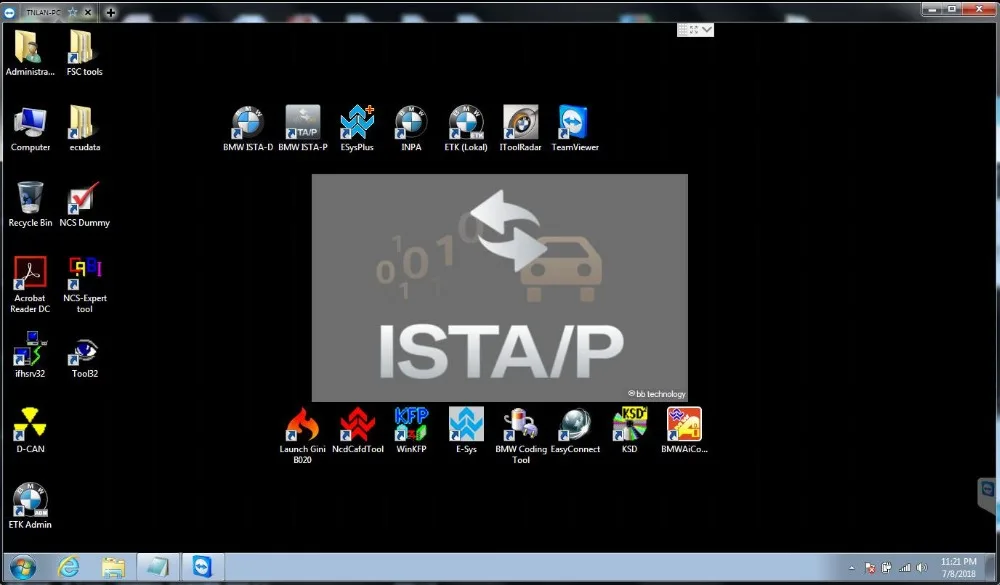Select the D-CAN shortcut icon

tap(30, 430)
